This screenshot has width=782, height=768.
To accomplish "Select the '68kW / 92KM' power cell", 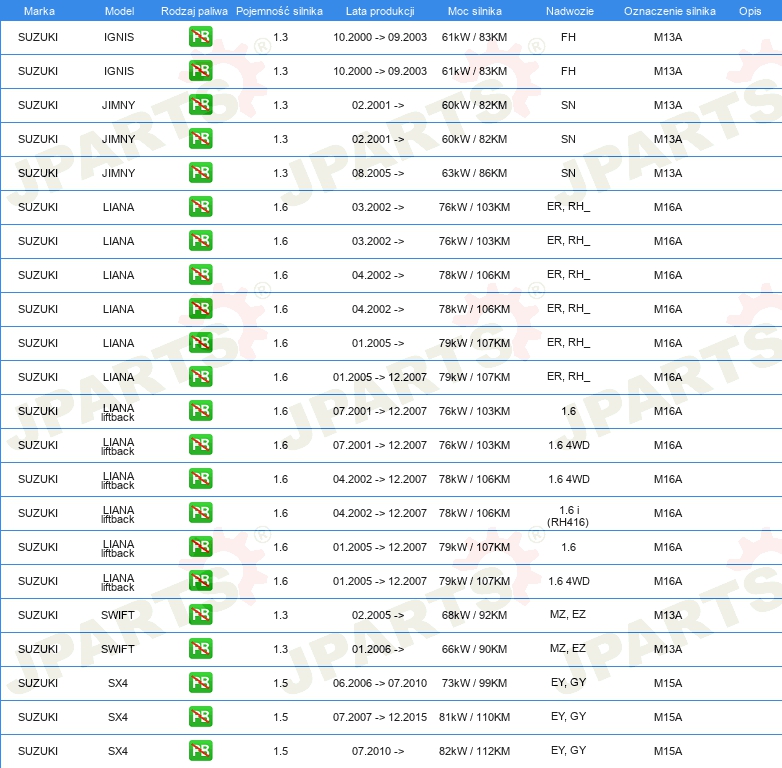I will (x=474, y=615).
